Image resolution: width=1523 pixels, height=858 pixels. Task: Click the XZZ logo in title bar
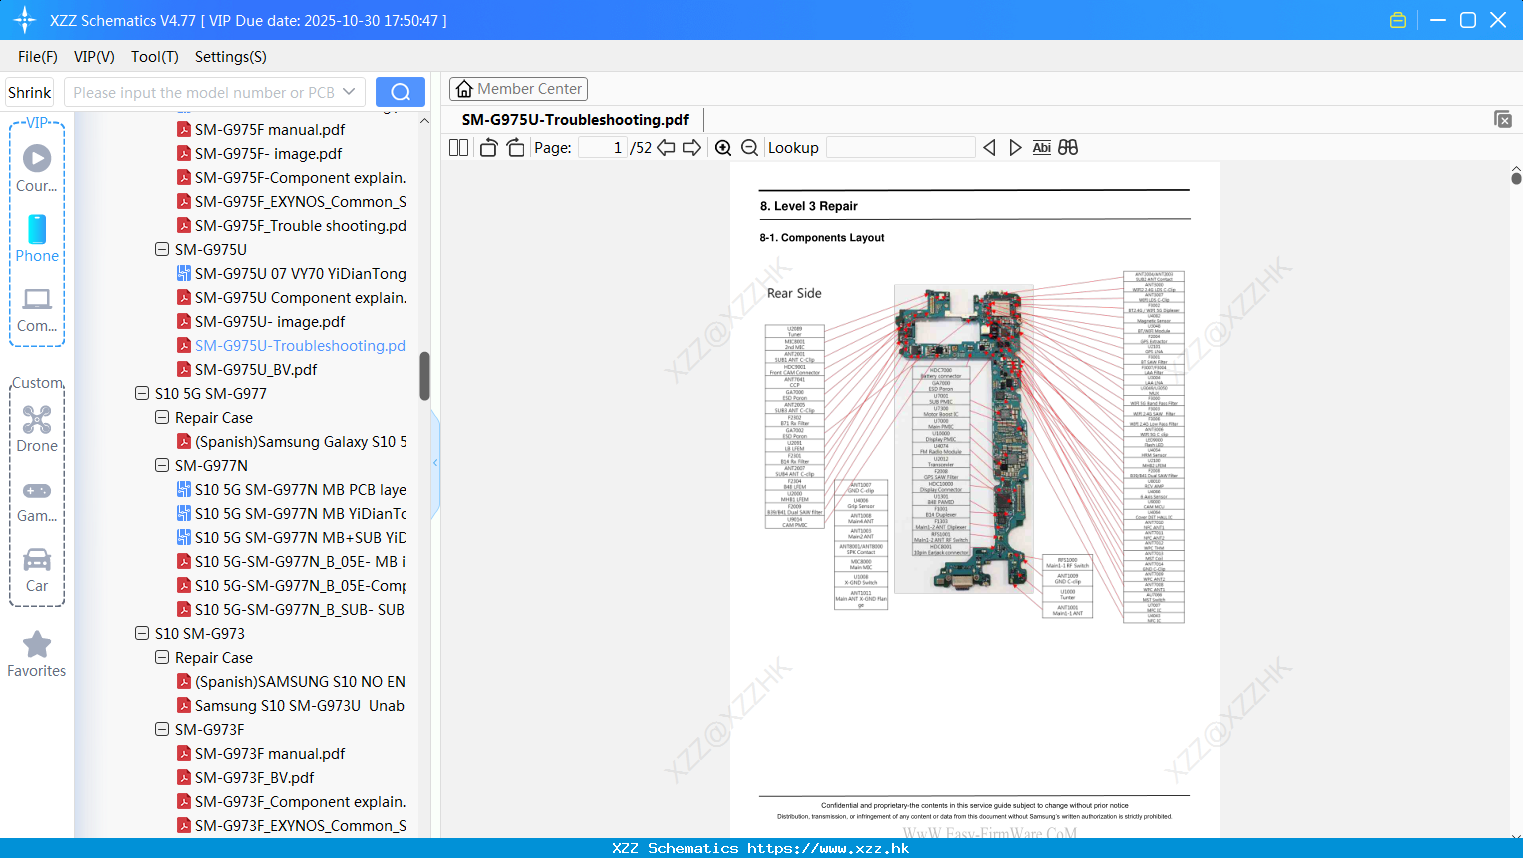click(x=25, y=20)
